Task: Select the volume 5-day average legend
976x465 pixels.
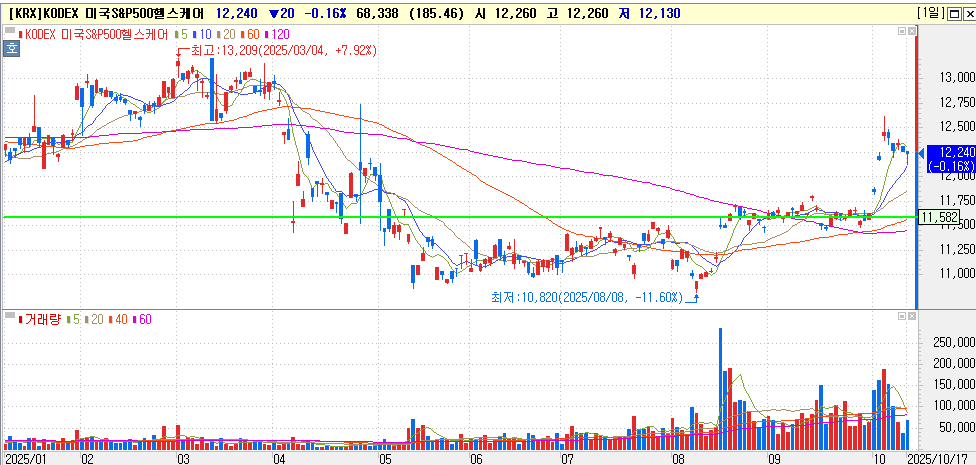Action: pos(73,319)
